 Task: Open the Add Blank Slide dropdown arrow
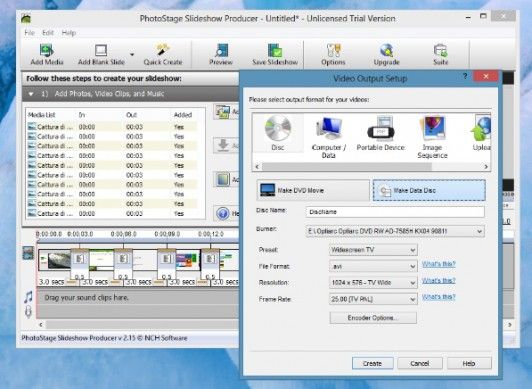[x=132, y=54]
